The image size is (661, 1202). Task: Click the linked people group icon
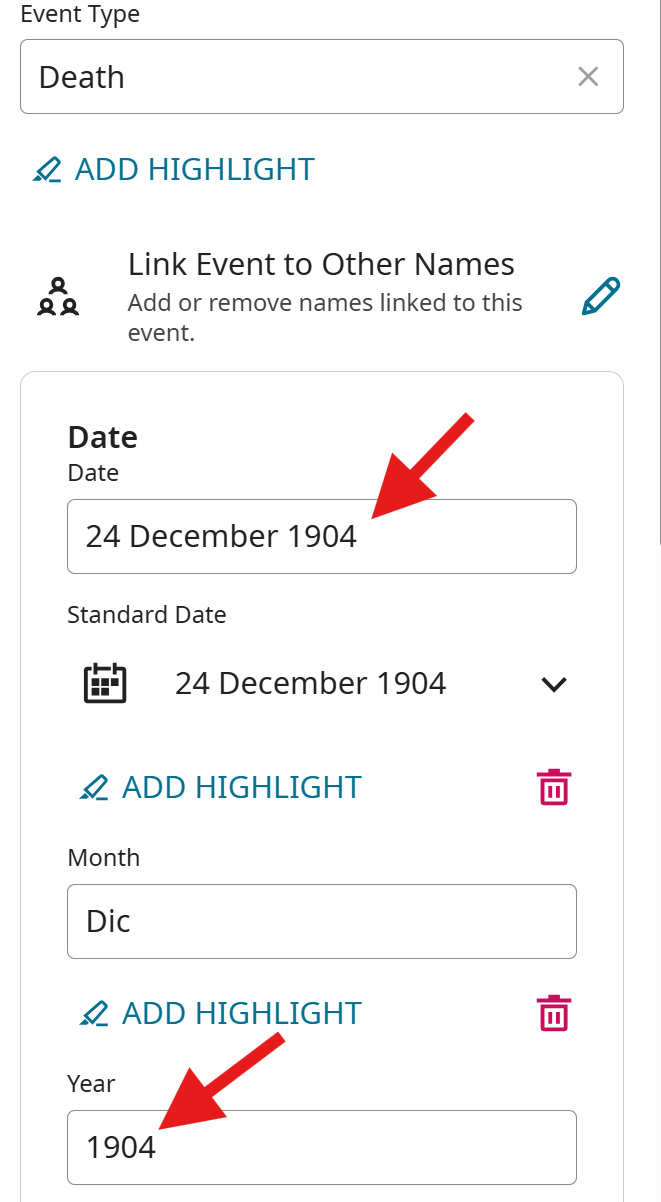pos(58,297)
